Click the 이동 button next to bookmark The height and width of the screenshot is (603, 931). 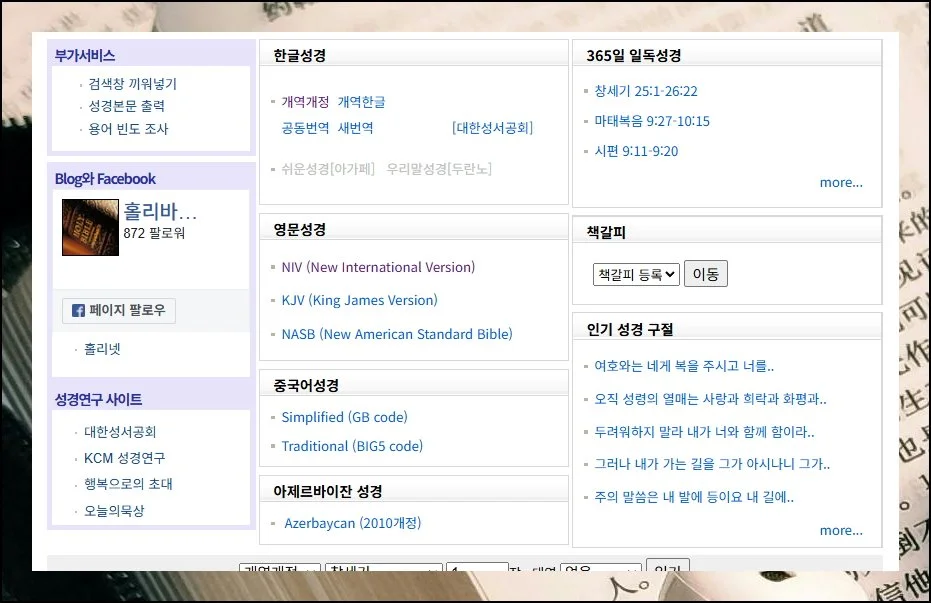705,274
